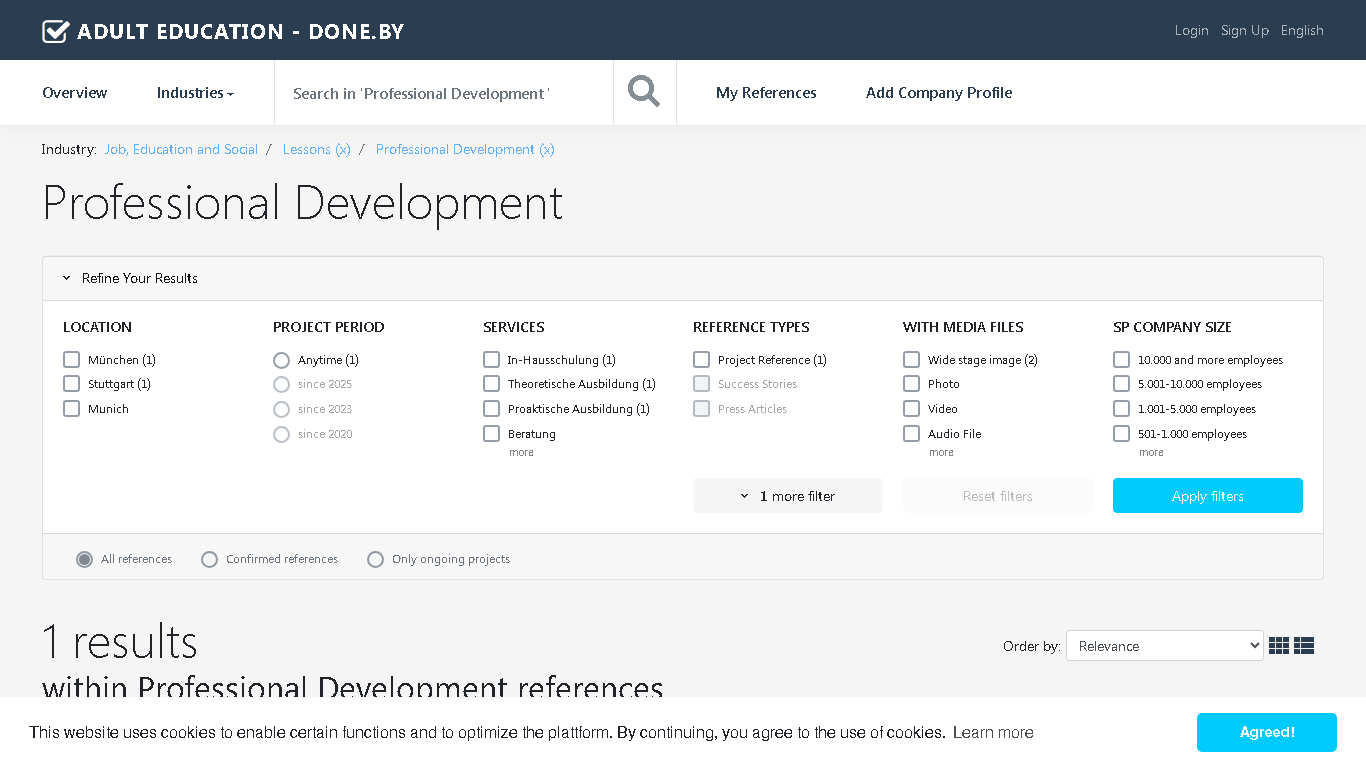Open Add Company Profile in the navigation
The width and height of the screenshot is (1366, 768).
coord(939,92)
